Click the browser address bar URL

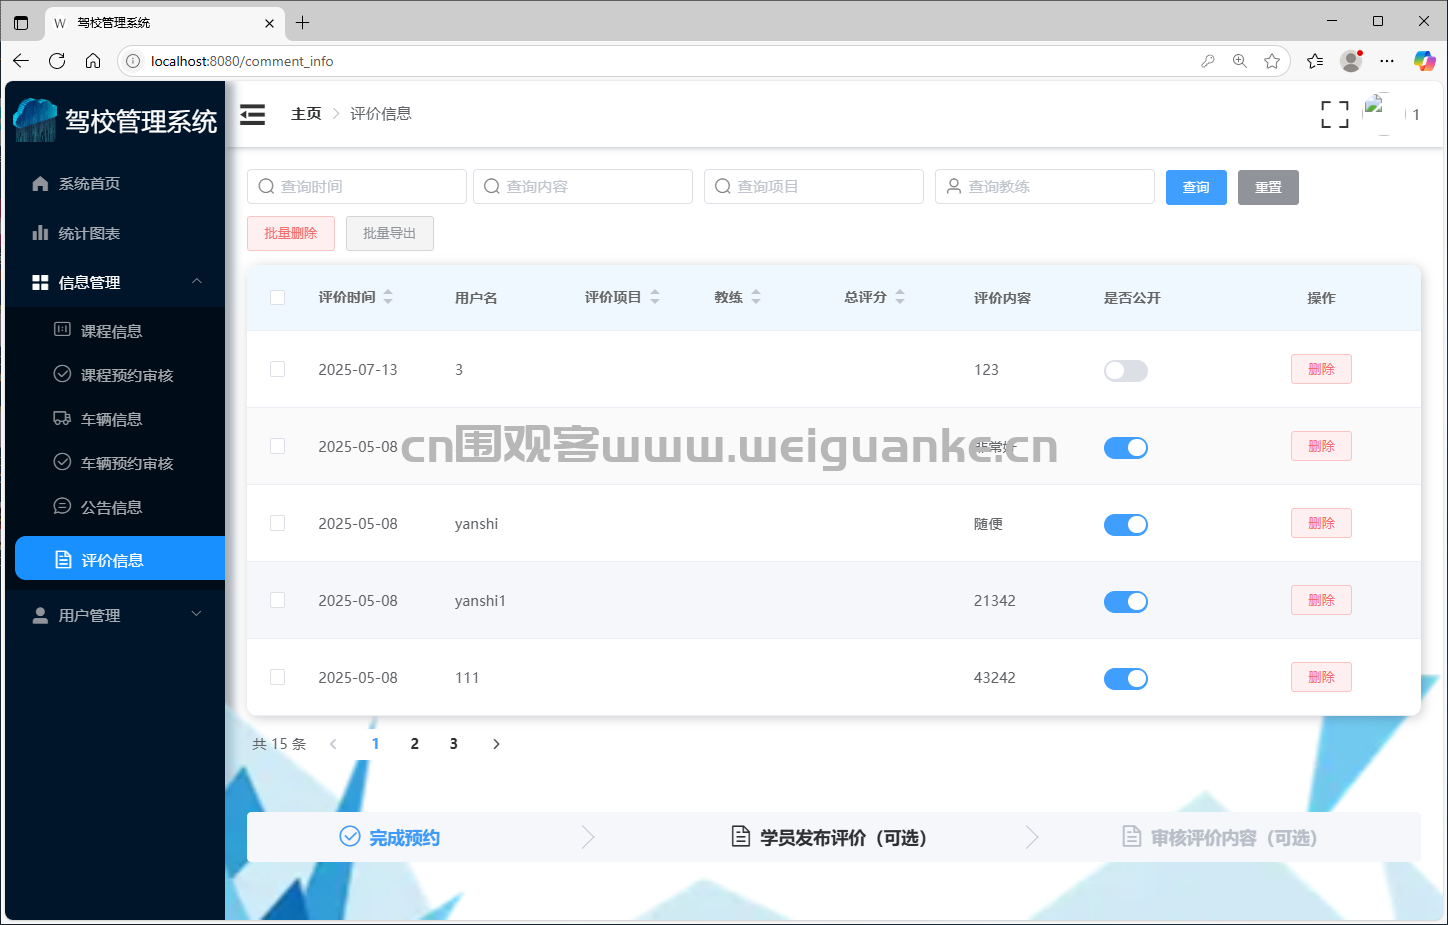tap(242, 61)
